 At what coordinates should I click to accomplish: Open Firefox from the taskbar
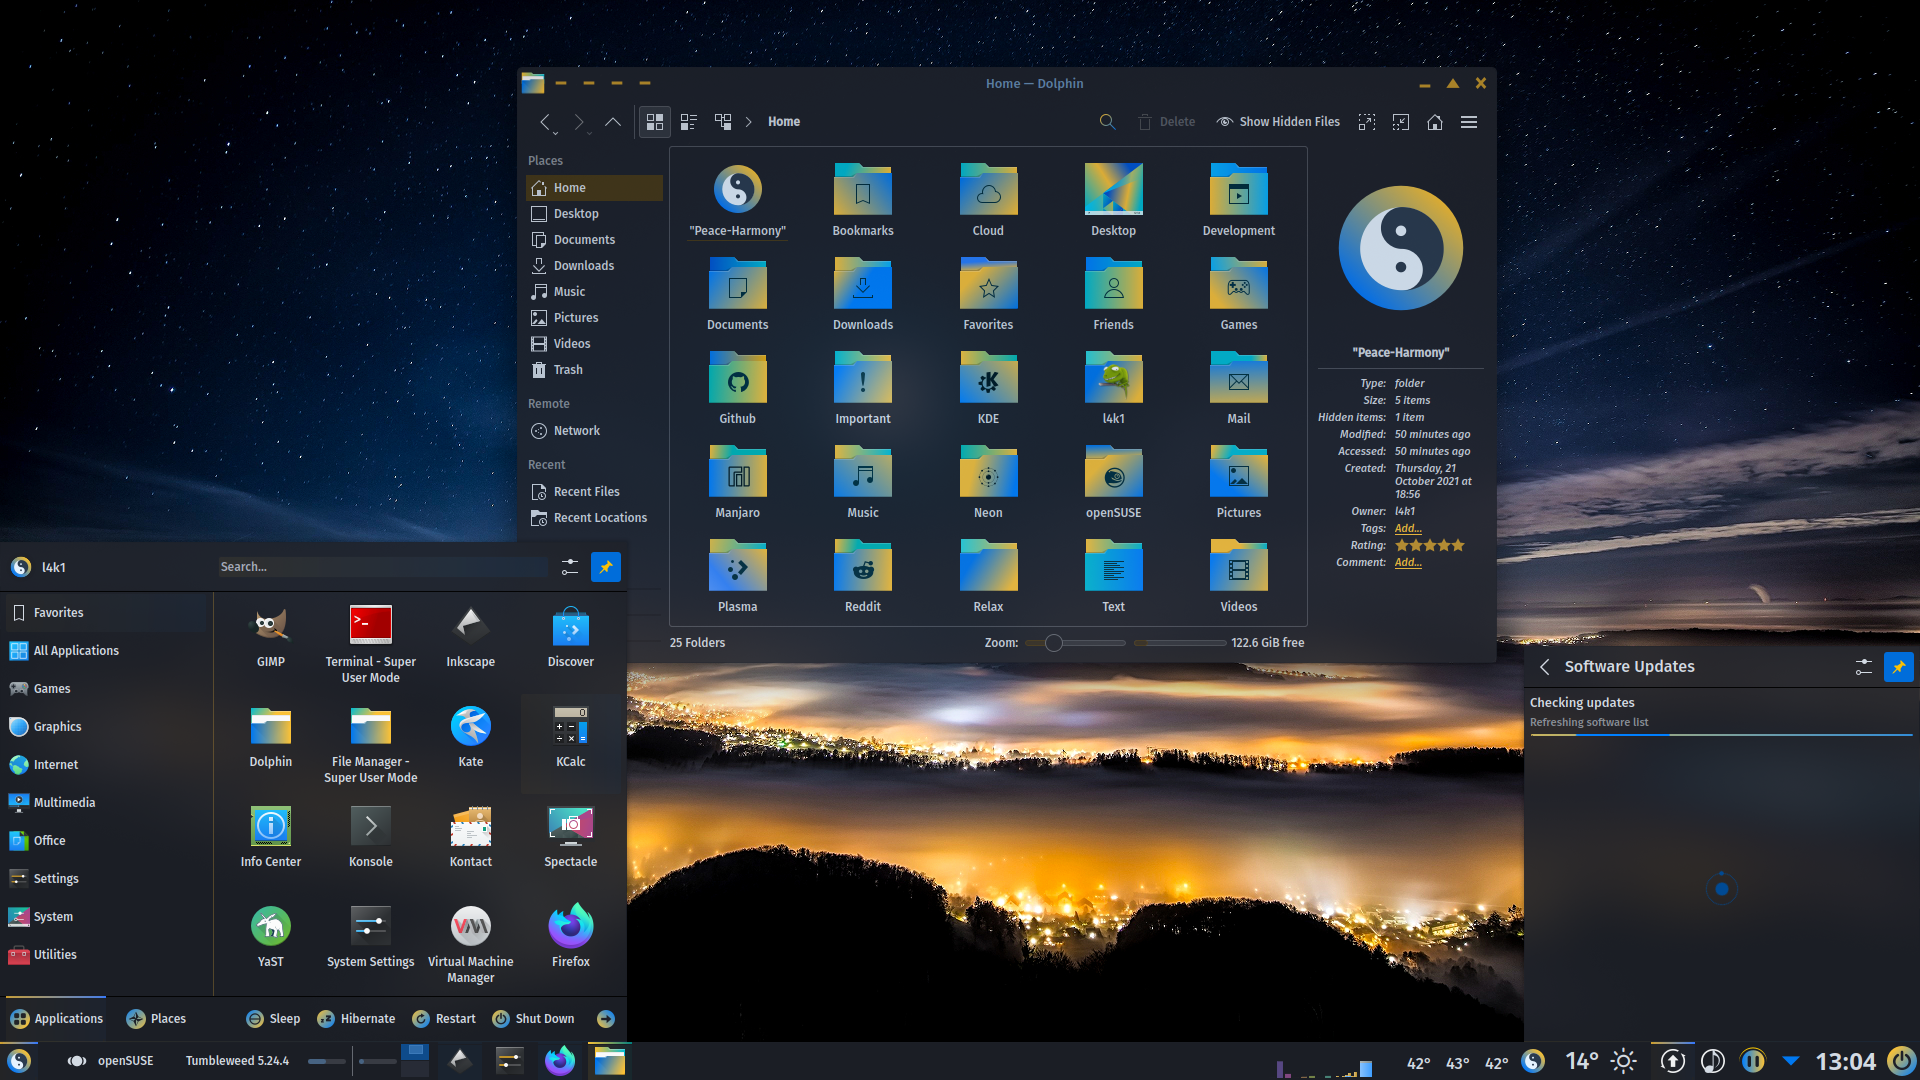click(x=560, y=1060)
